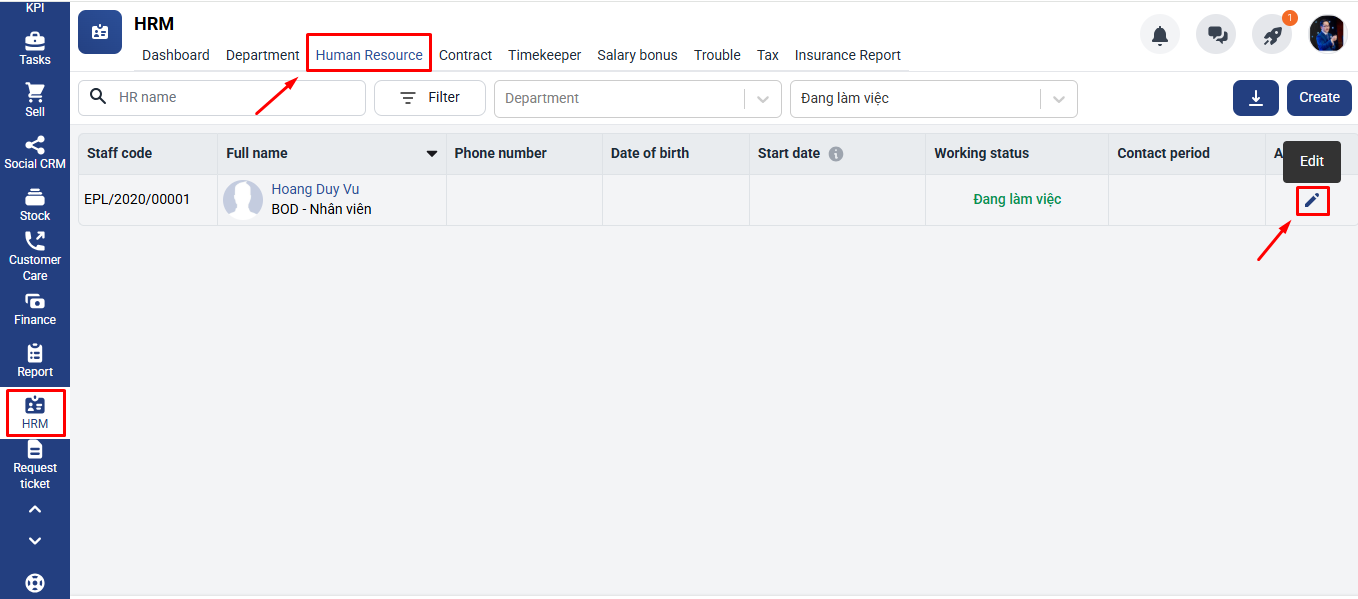Switch to the Timekeeper tab
Screen dimensions: 1358x599
click(544, 55)
